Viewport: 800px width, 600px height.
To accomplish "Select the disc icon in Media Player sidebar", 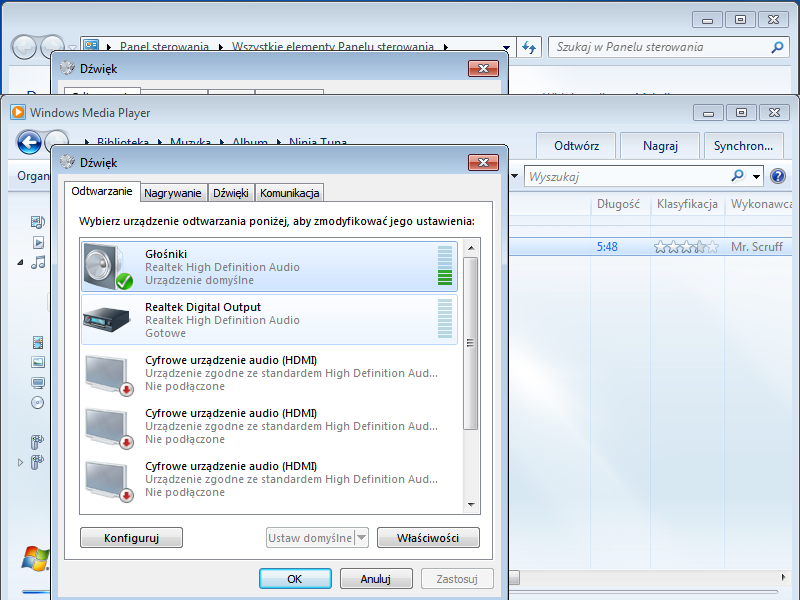I will (x=38, y=403).
